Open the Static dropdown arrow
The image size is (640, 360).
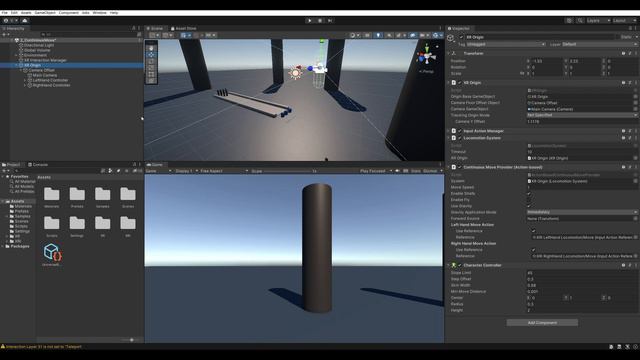636,37
